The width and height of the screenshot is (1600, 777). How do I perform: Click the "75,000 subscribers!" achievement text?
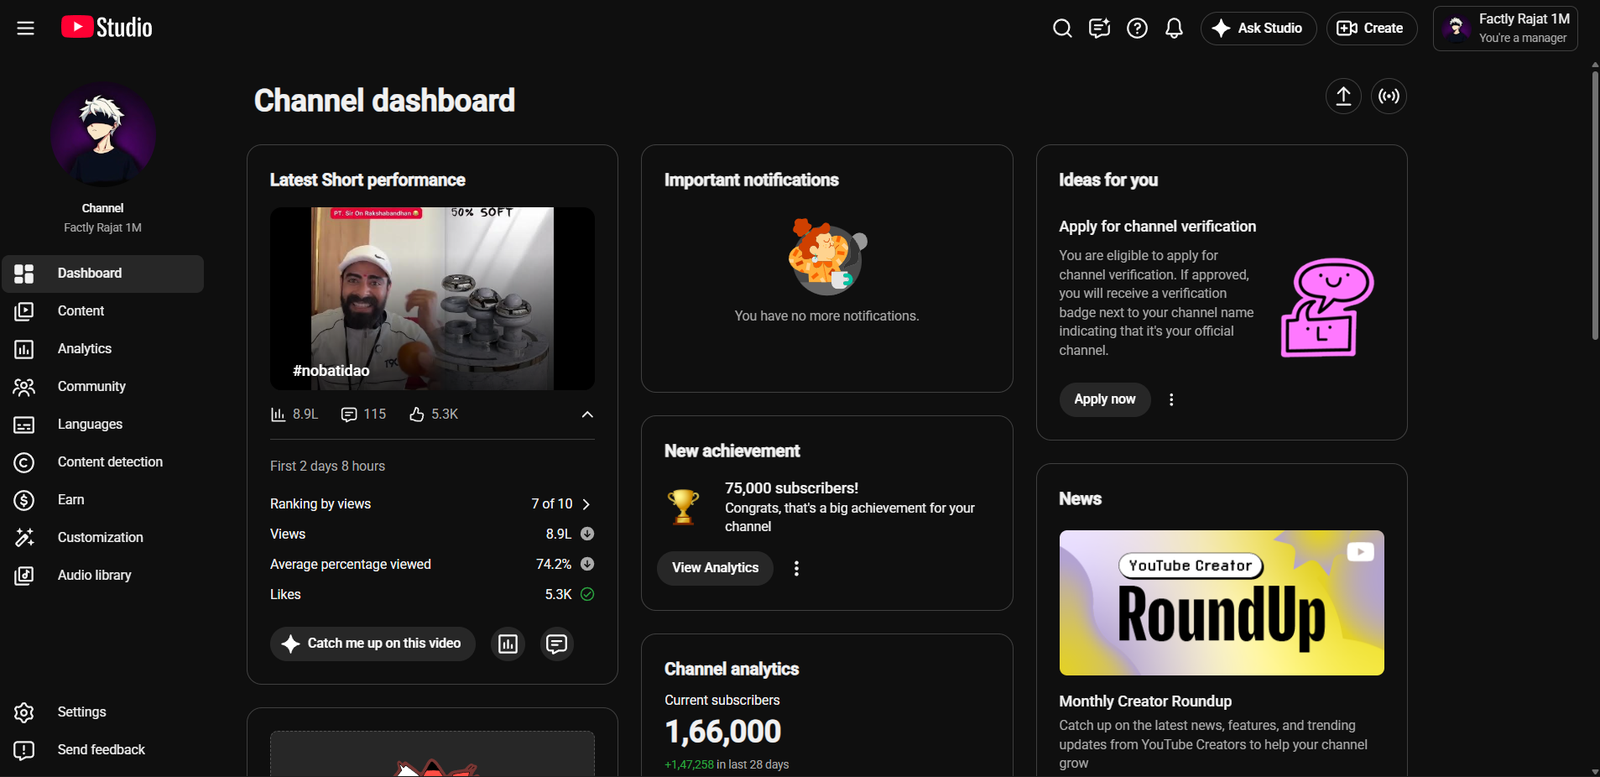click(x=791, y=488)
